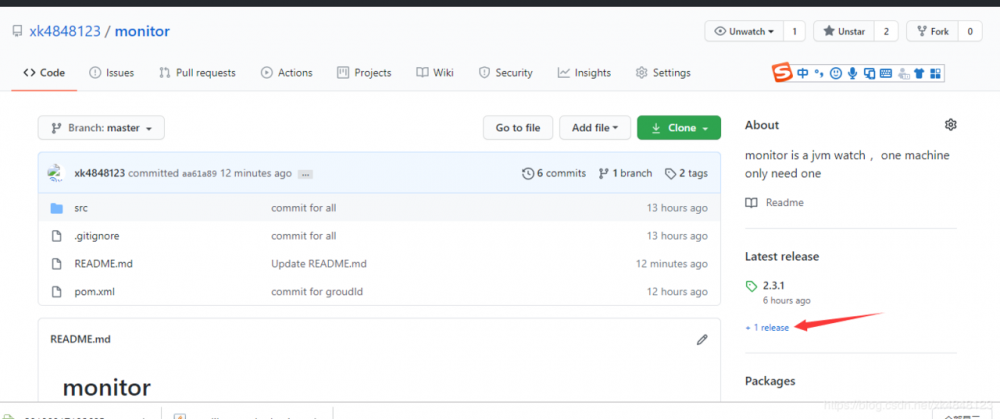The width and height of the screenshot is (1000, 419).
Task: Click the .gitignore file icon
Action: 57,236
